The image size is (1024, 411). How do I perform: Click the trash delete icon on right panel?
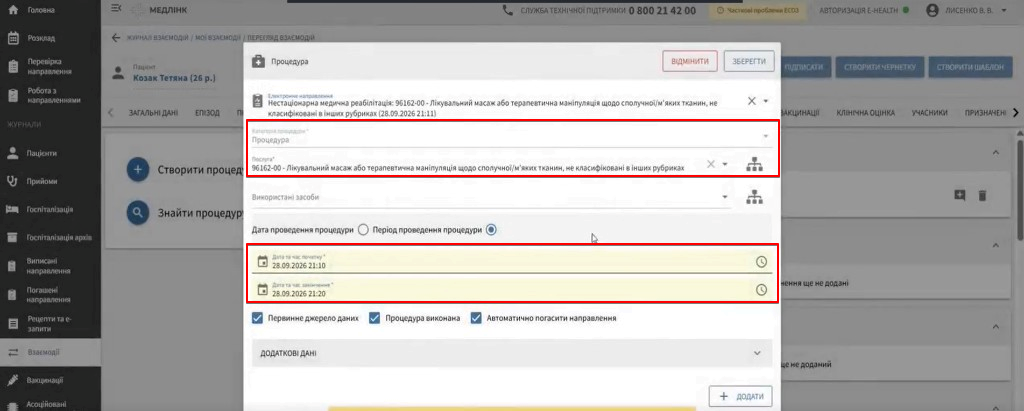tap(982, 195)
